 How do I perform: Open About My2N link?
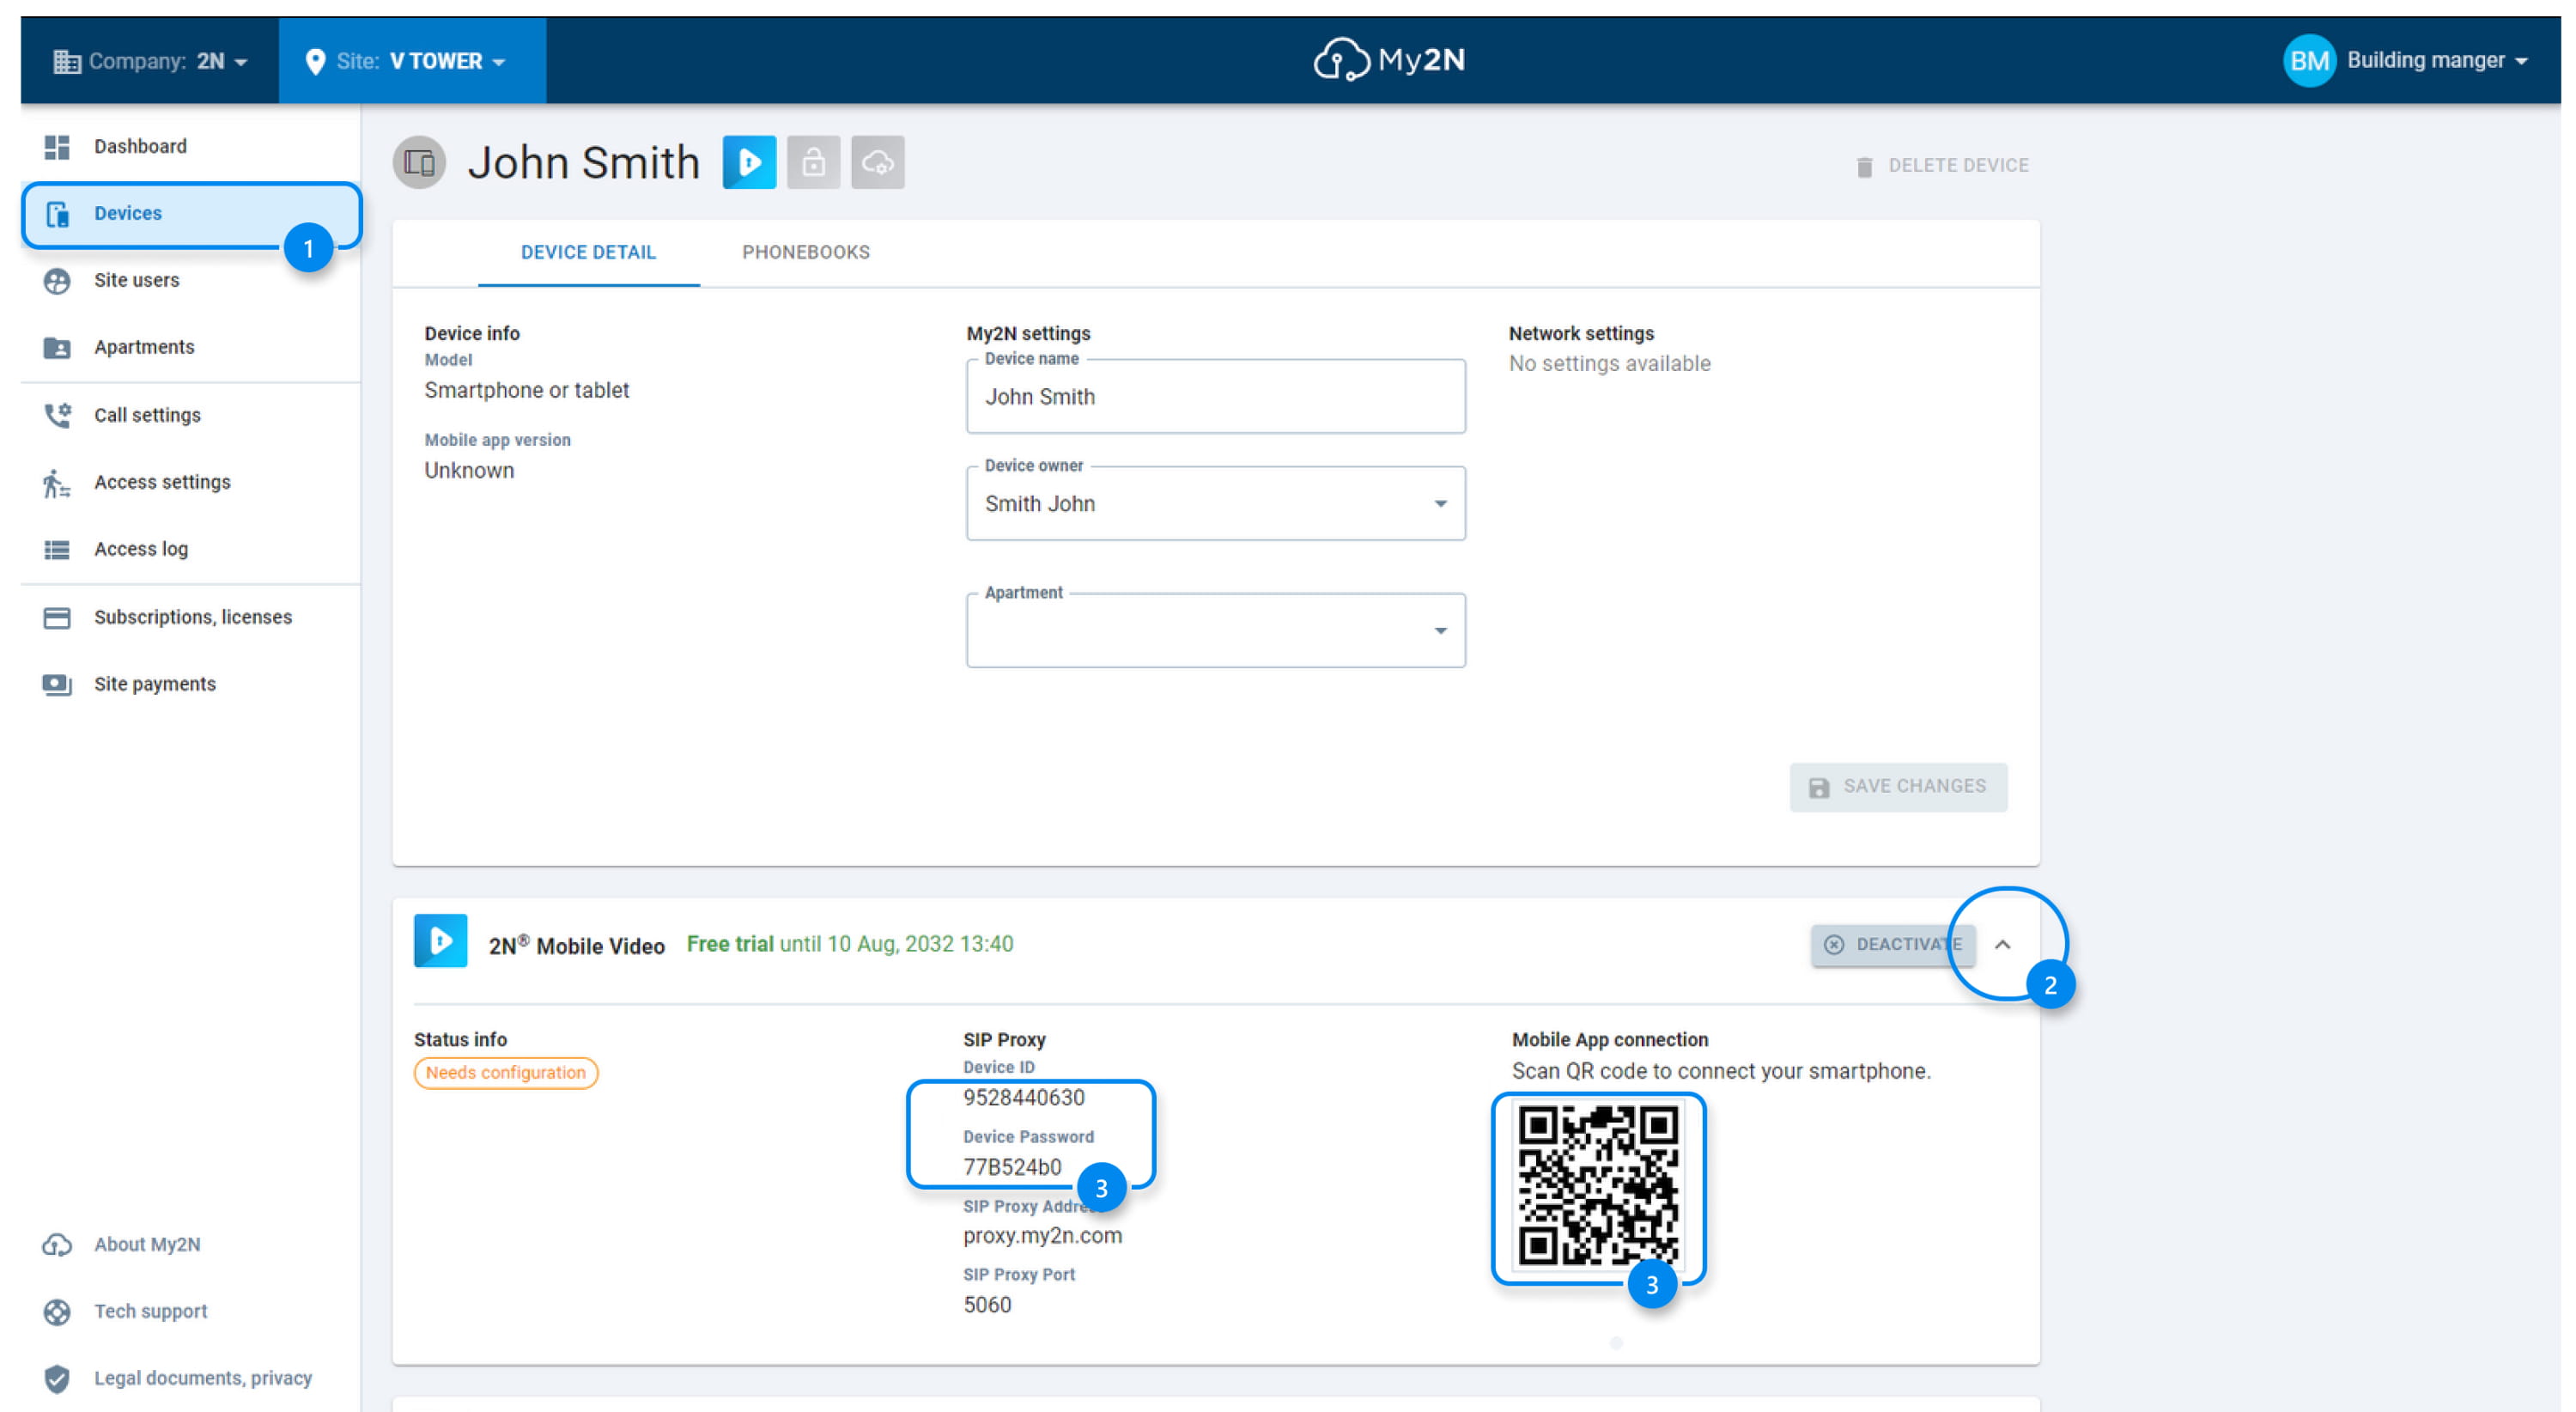click(x=147, y=1244)
